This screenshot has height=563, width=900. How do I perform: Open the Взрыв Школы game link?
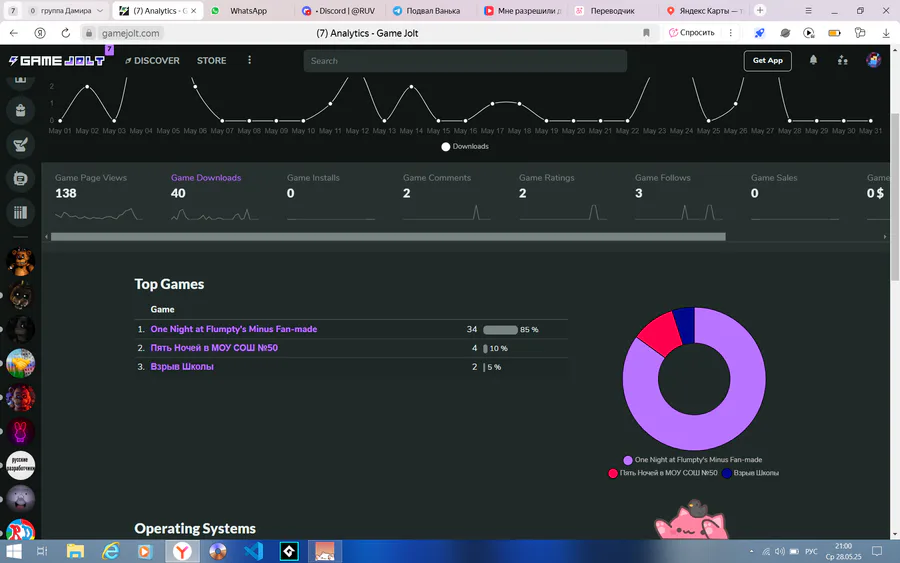[182, 367]
